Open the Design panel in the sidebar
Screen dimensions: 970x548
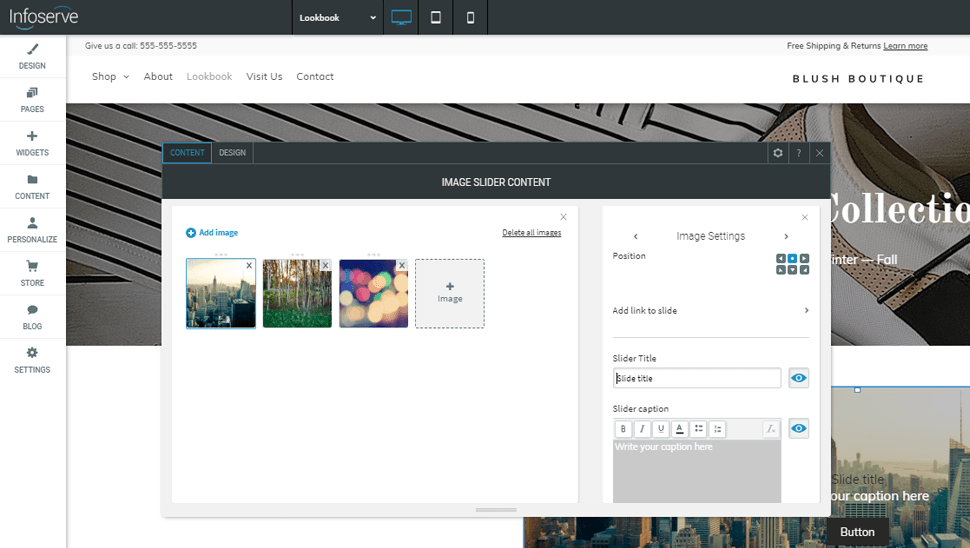pos(32,56)
